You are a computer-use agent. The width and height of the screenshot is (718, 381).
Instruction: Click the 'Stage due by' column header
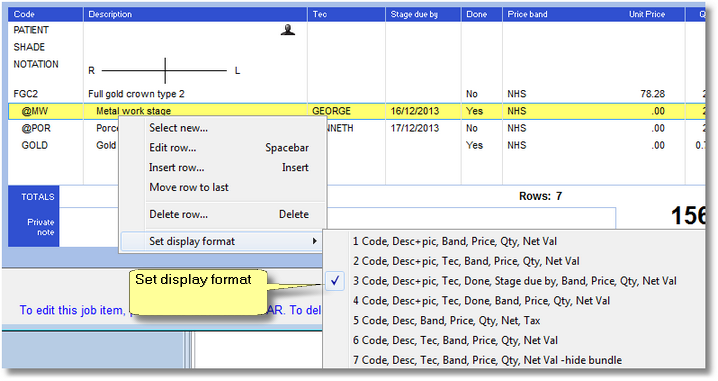[423, 14]
